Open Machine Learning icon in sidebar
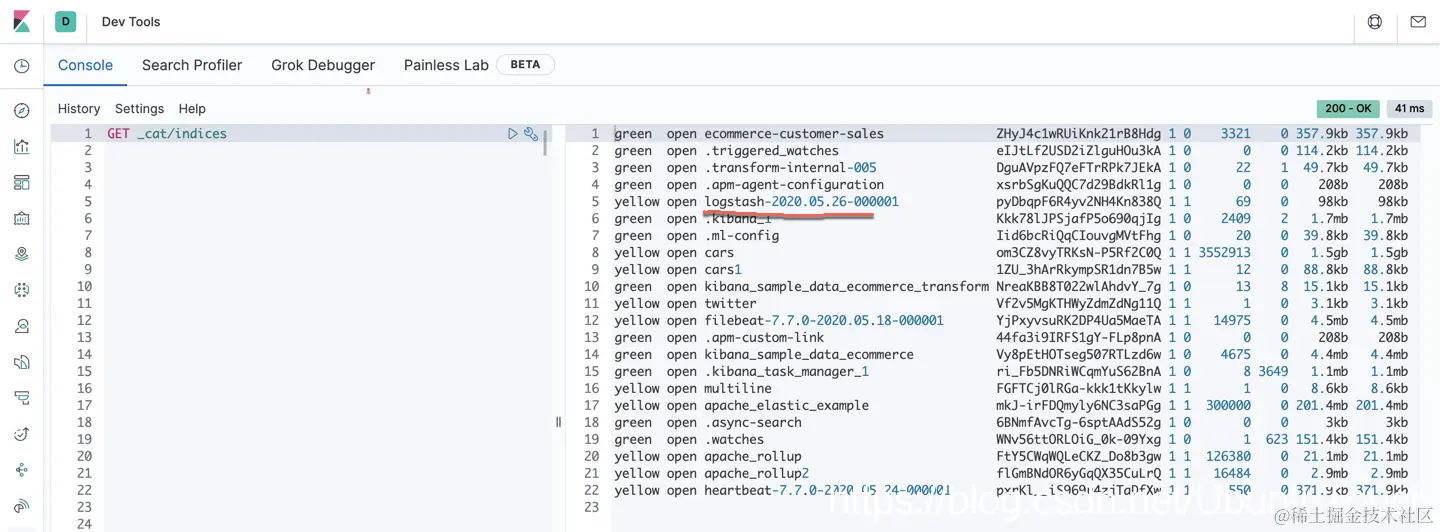 click(22, 290)
